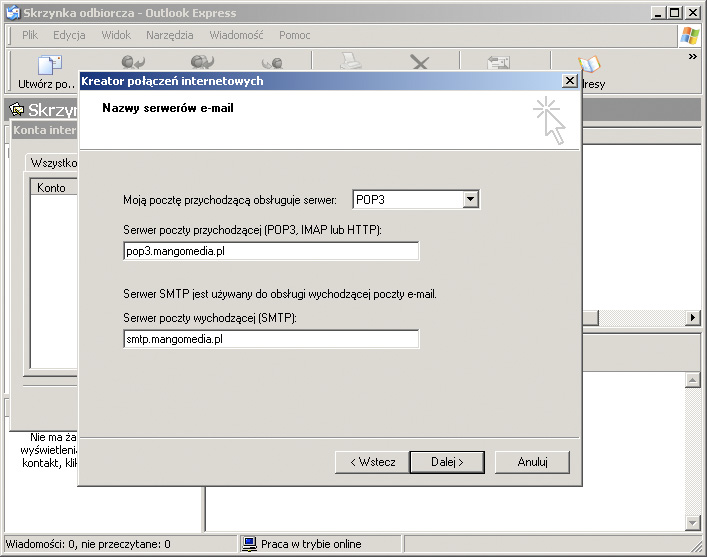Click the Delete X toolbar icon

pyautogui.click(x=420, y=62)
